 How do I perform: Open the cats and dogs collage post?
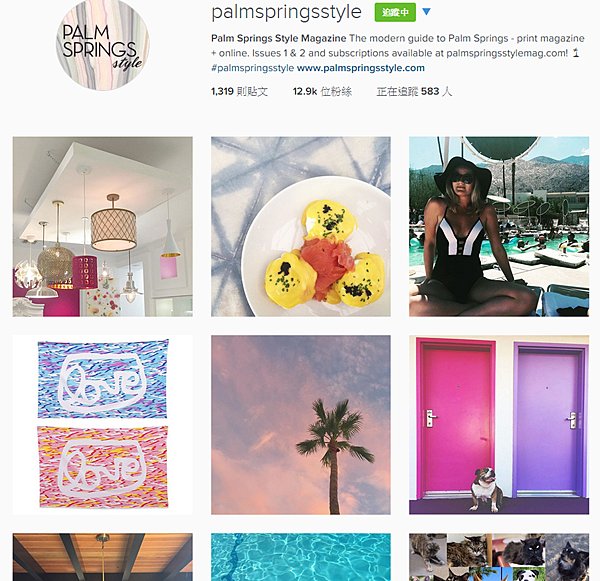tap(499, 557)
